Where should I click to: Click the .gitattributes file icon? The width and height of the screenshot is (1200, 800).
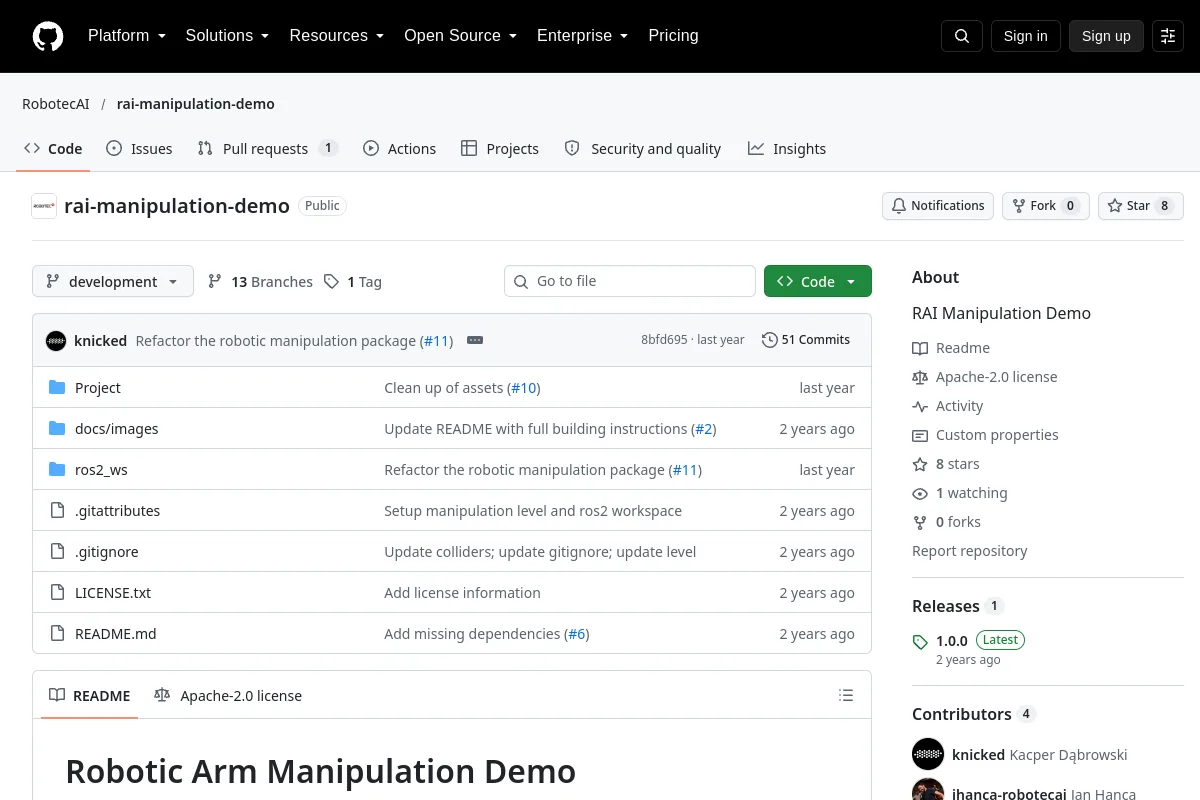(57, 511)
